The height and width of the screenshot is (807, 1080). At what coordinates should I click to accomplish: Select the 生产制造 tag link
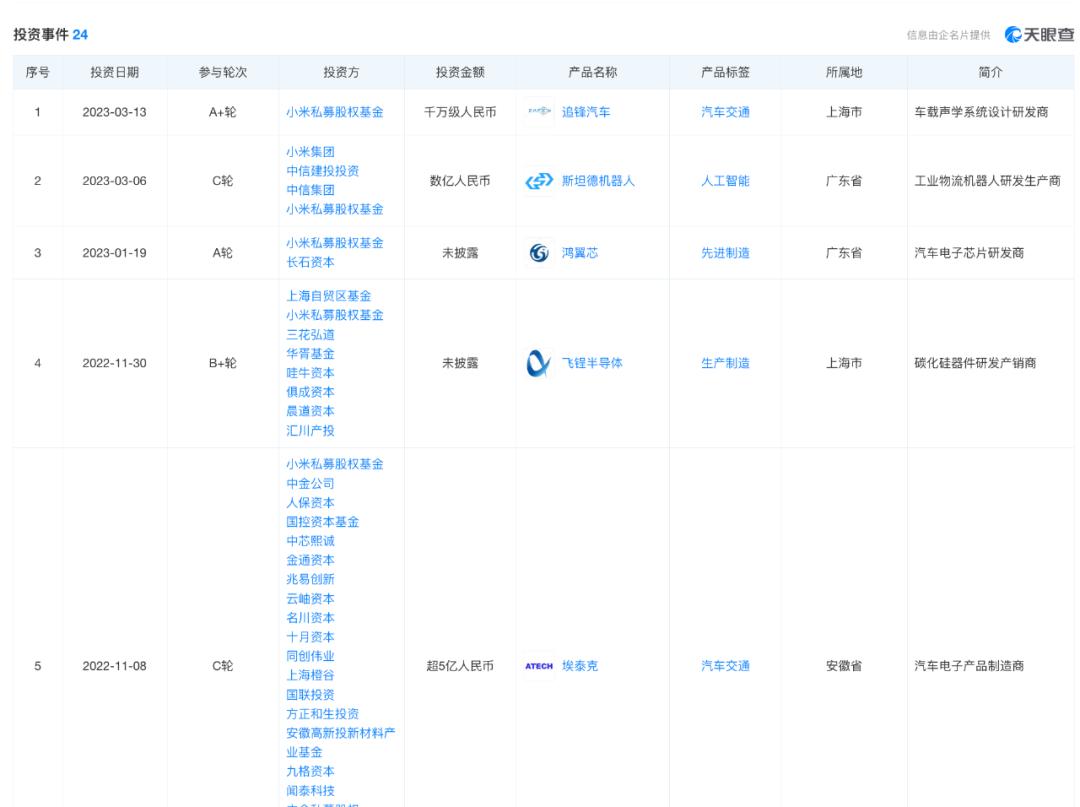click(725, 363)
